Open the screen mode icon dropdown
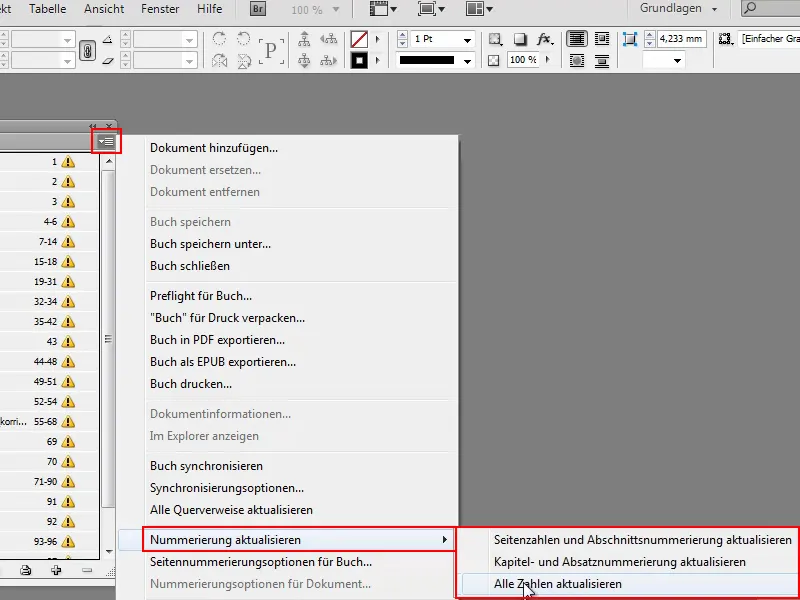Image resolution: width=800 pixels, height=600 pixels. pyautogui.click(x=431, y=9)
